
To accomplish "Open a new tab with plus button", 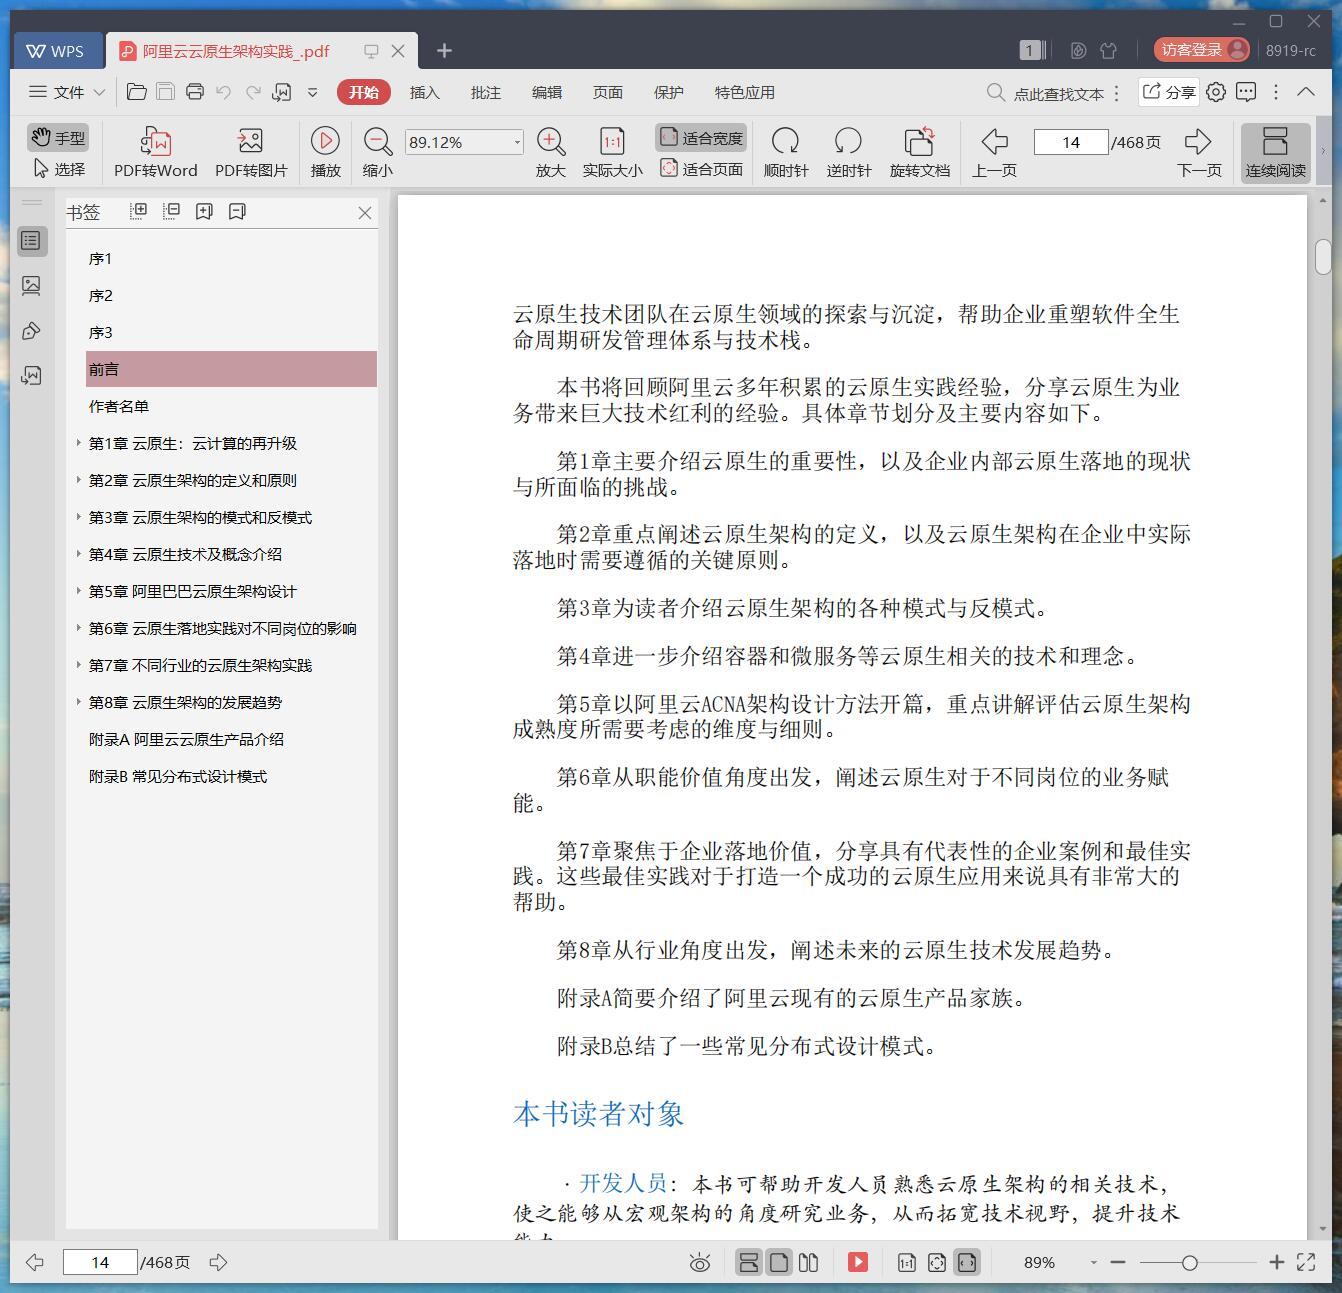I will (x=445, y=50).
